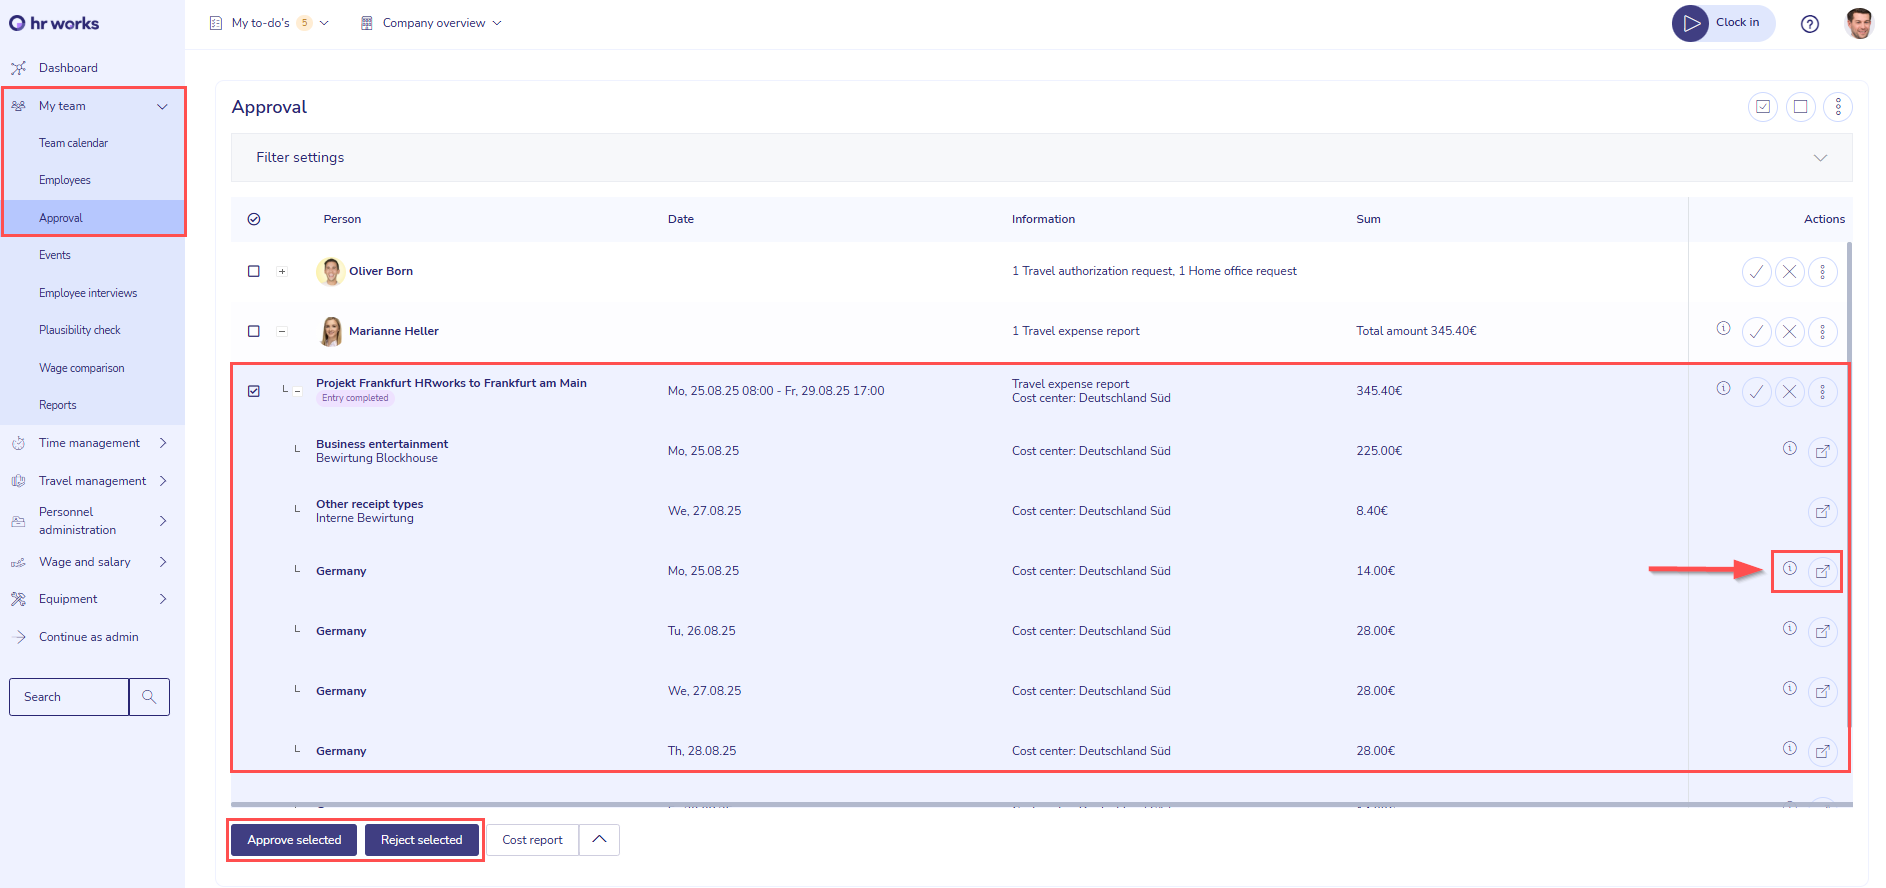Click Approve selected button

294,840
